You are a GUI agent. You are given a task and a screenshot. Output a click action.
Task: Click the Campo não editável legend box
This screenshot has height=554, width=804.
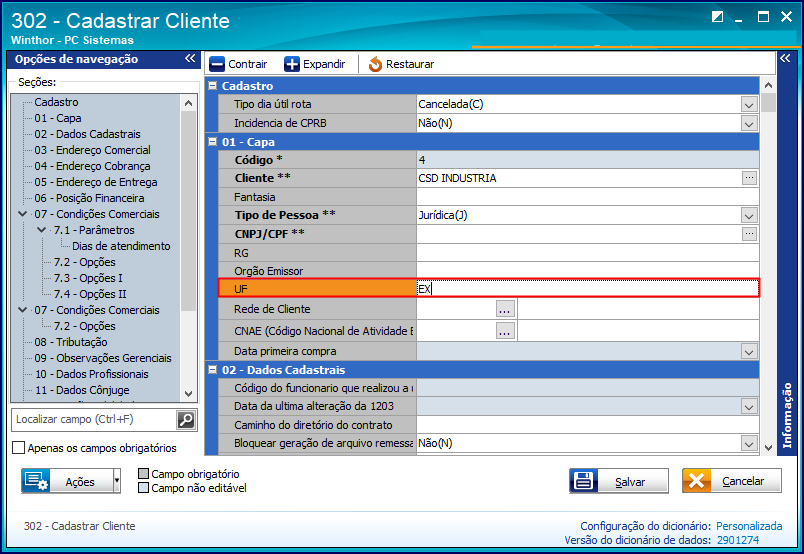[x=144, y=488]
